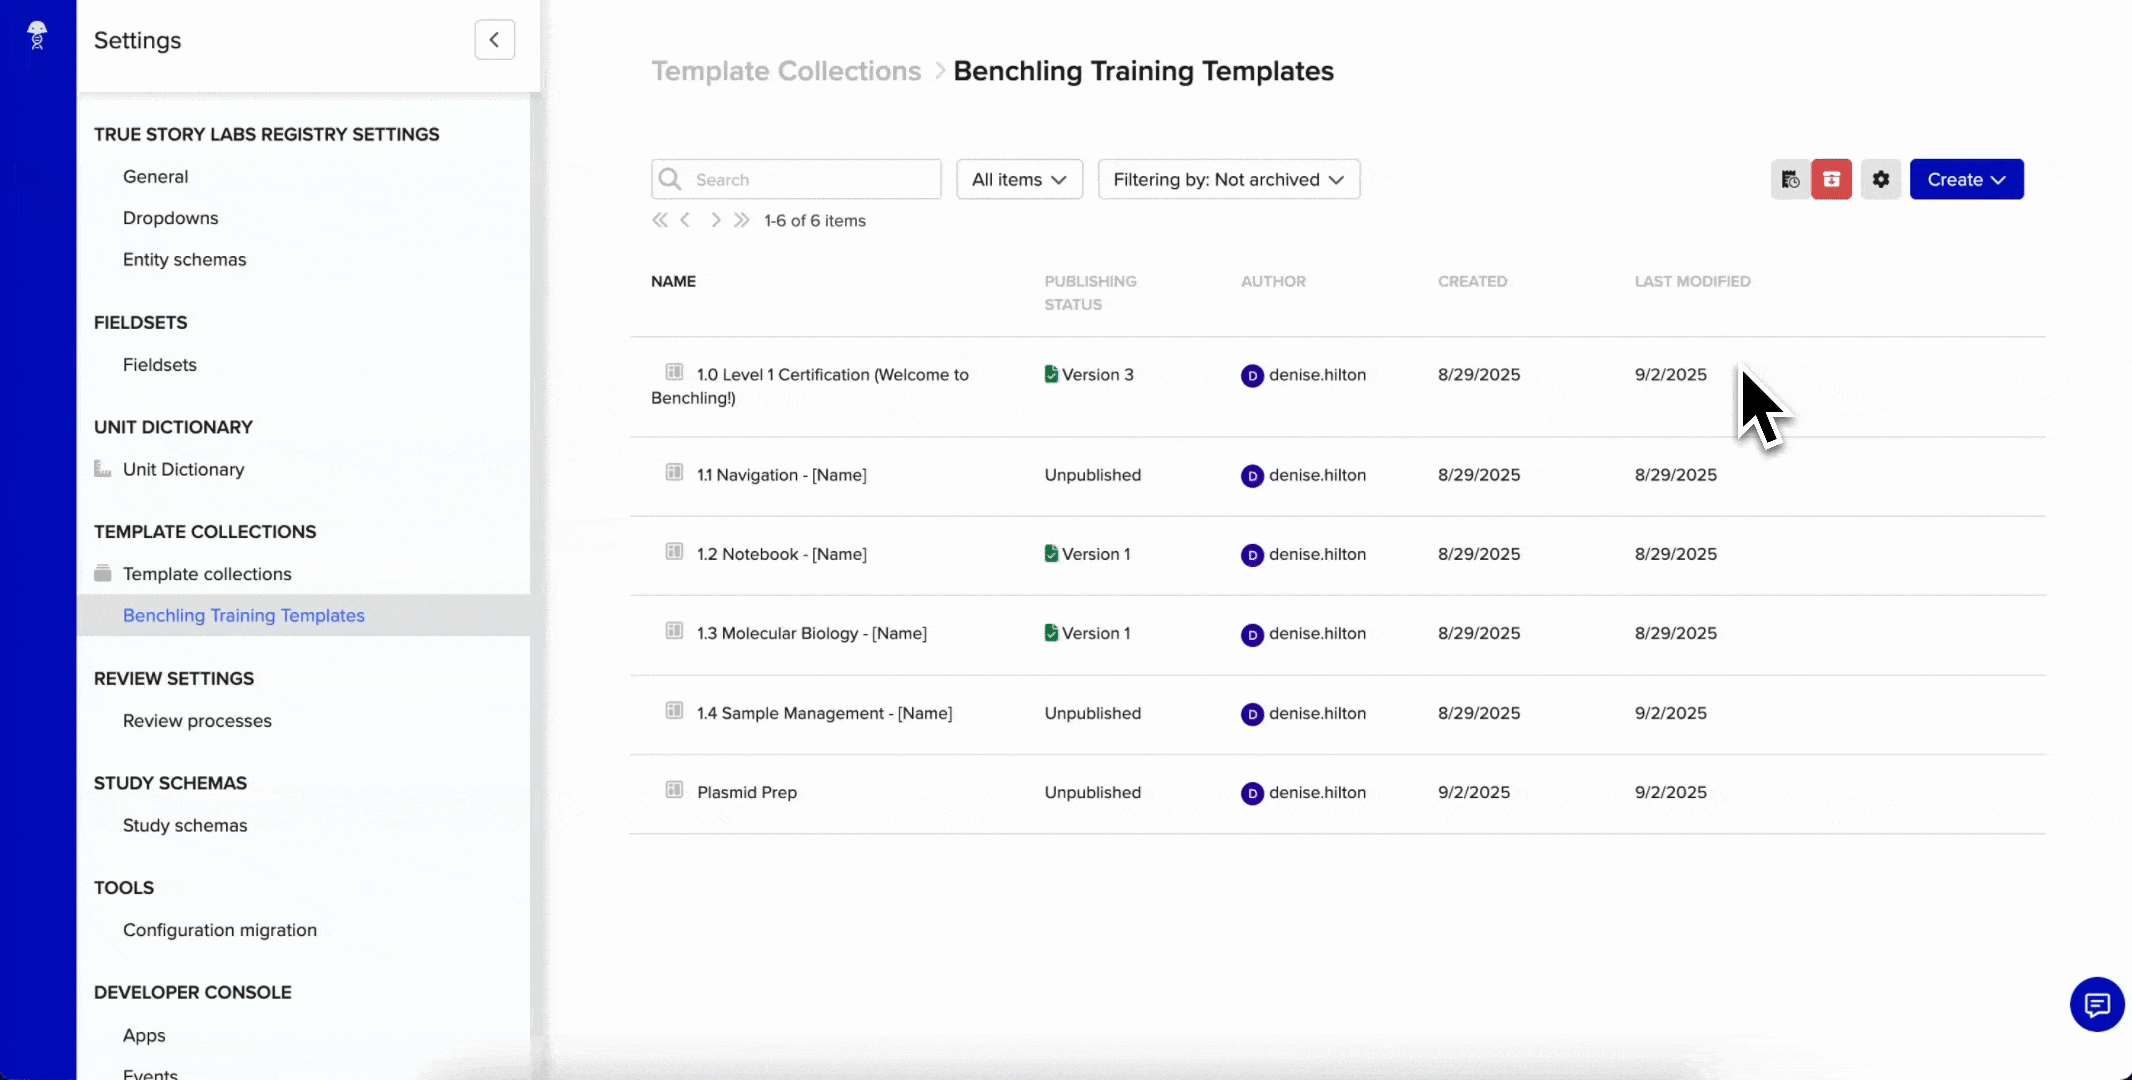Image resolution: width=2132 pixels, height=1080 pixels.
Task: Open the All items dropdown
Action: pos(1019,179)
